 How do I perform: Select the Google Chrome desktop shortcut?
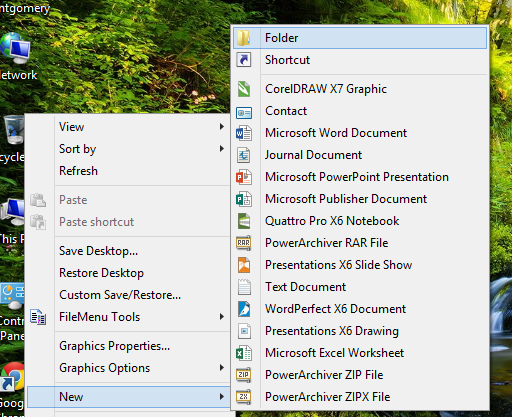(12, 389)
